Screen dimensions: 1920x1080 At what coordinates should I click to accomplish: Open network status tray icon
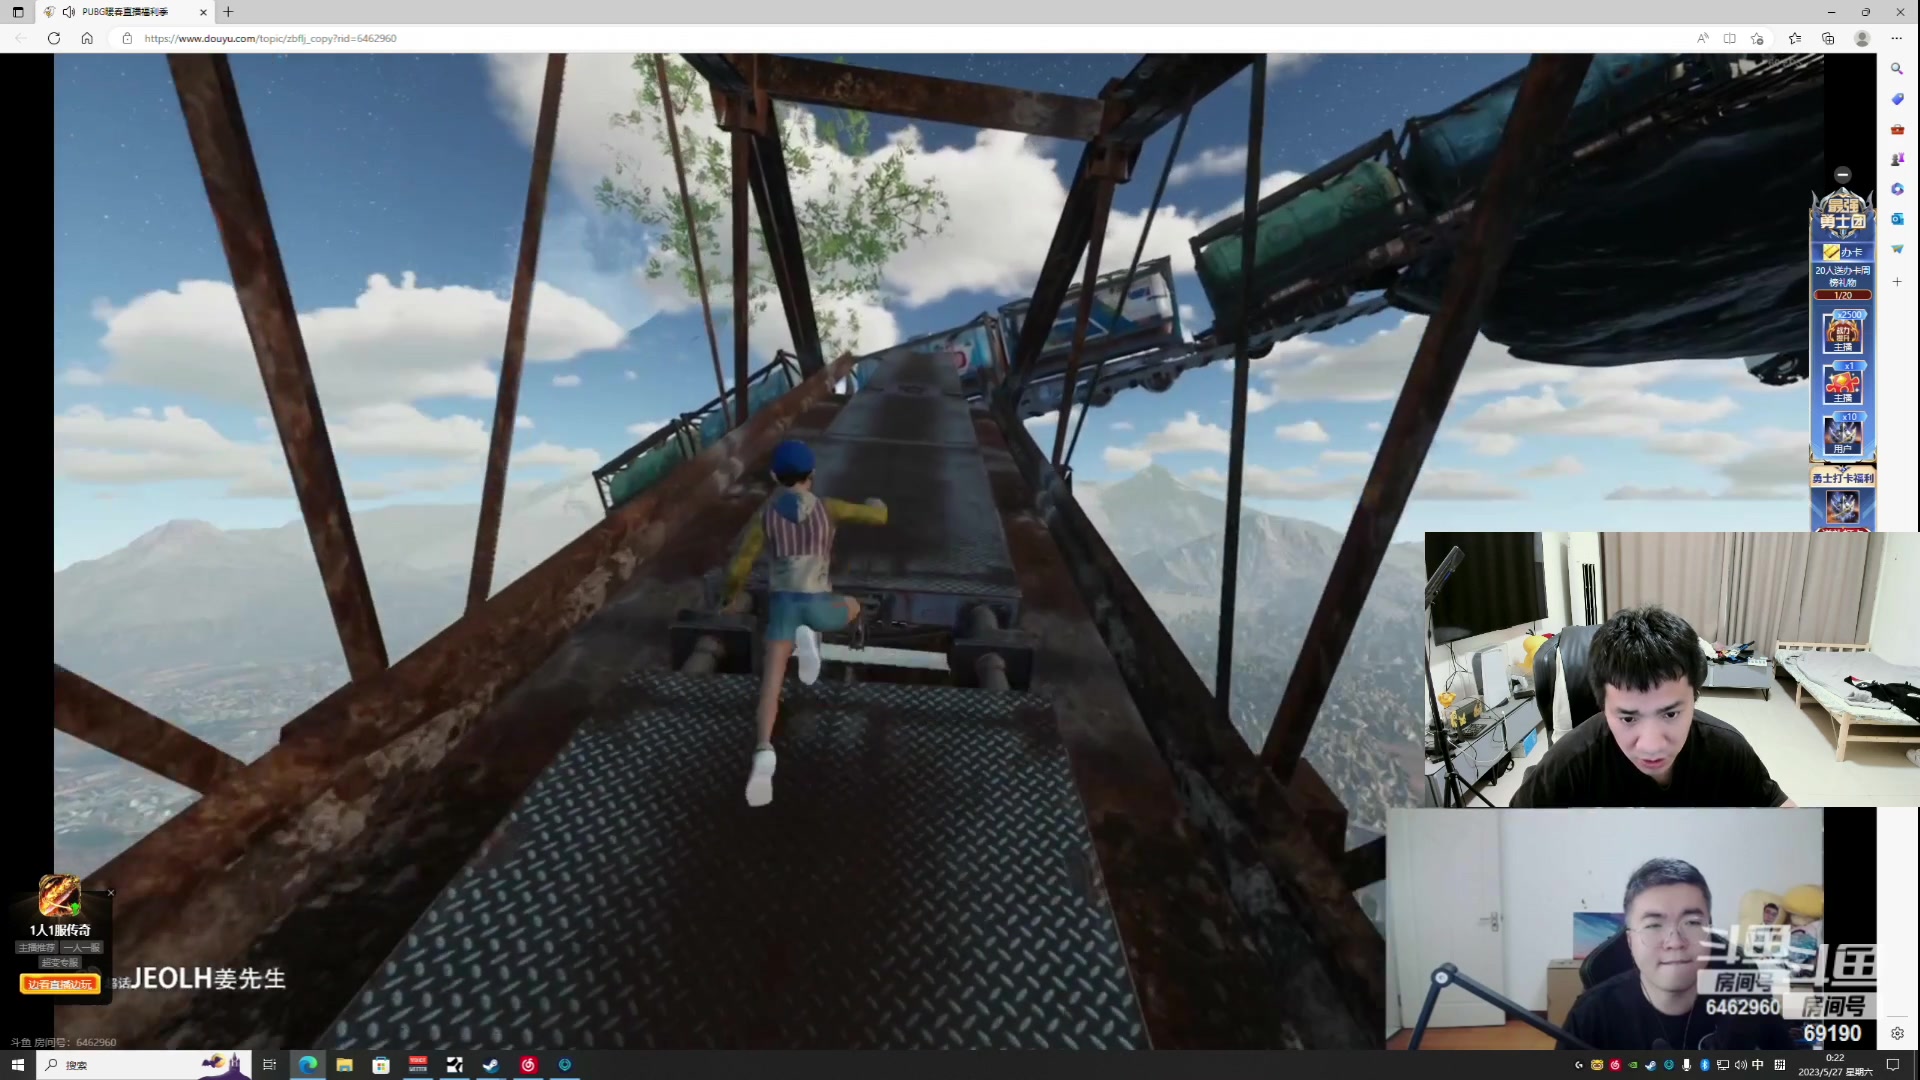point(1723,1065)
